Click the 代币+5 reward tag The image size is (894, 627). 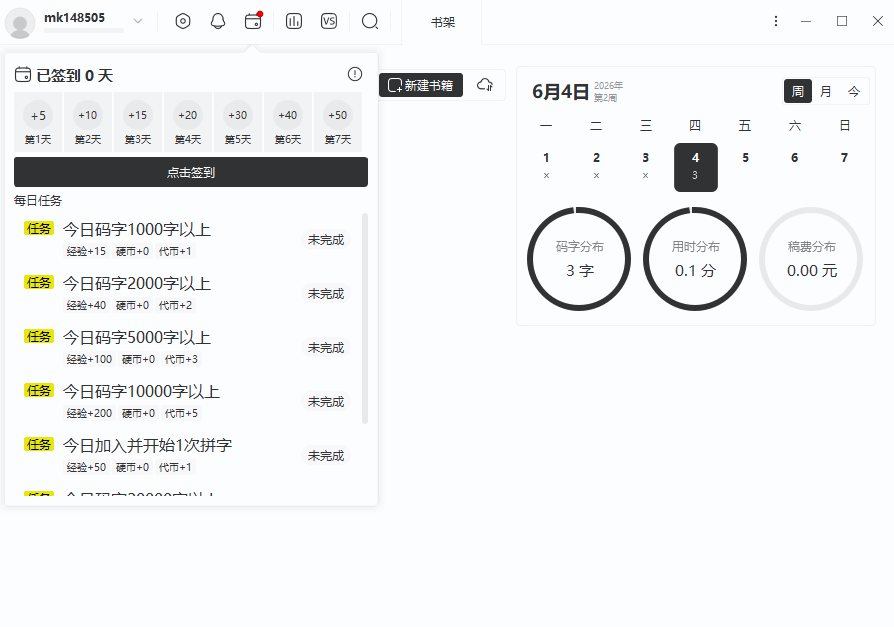coord(181,413)
